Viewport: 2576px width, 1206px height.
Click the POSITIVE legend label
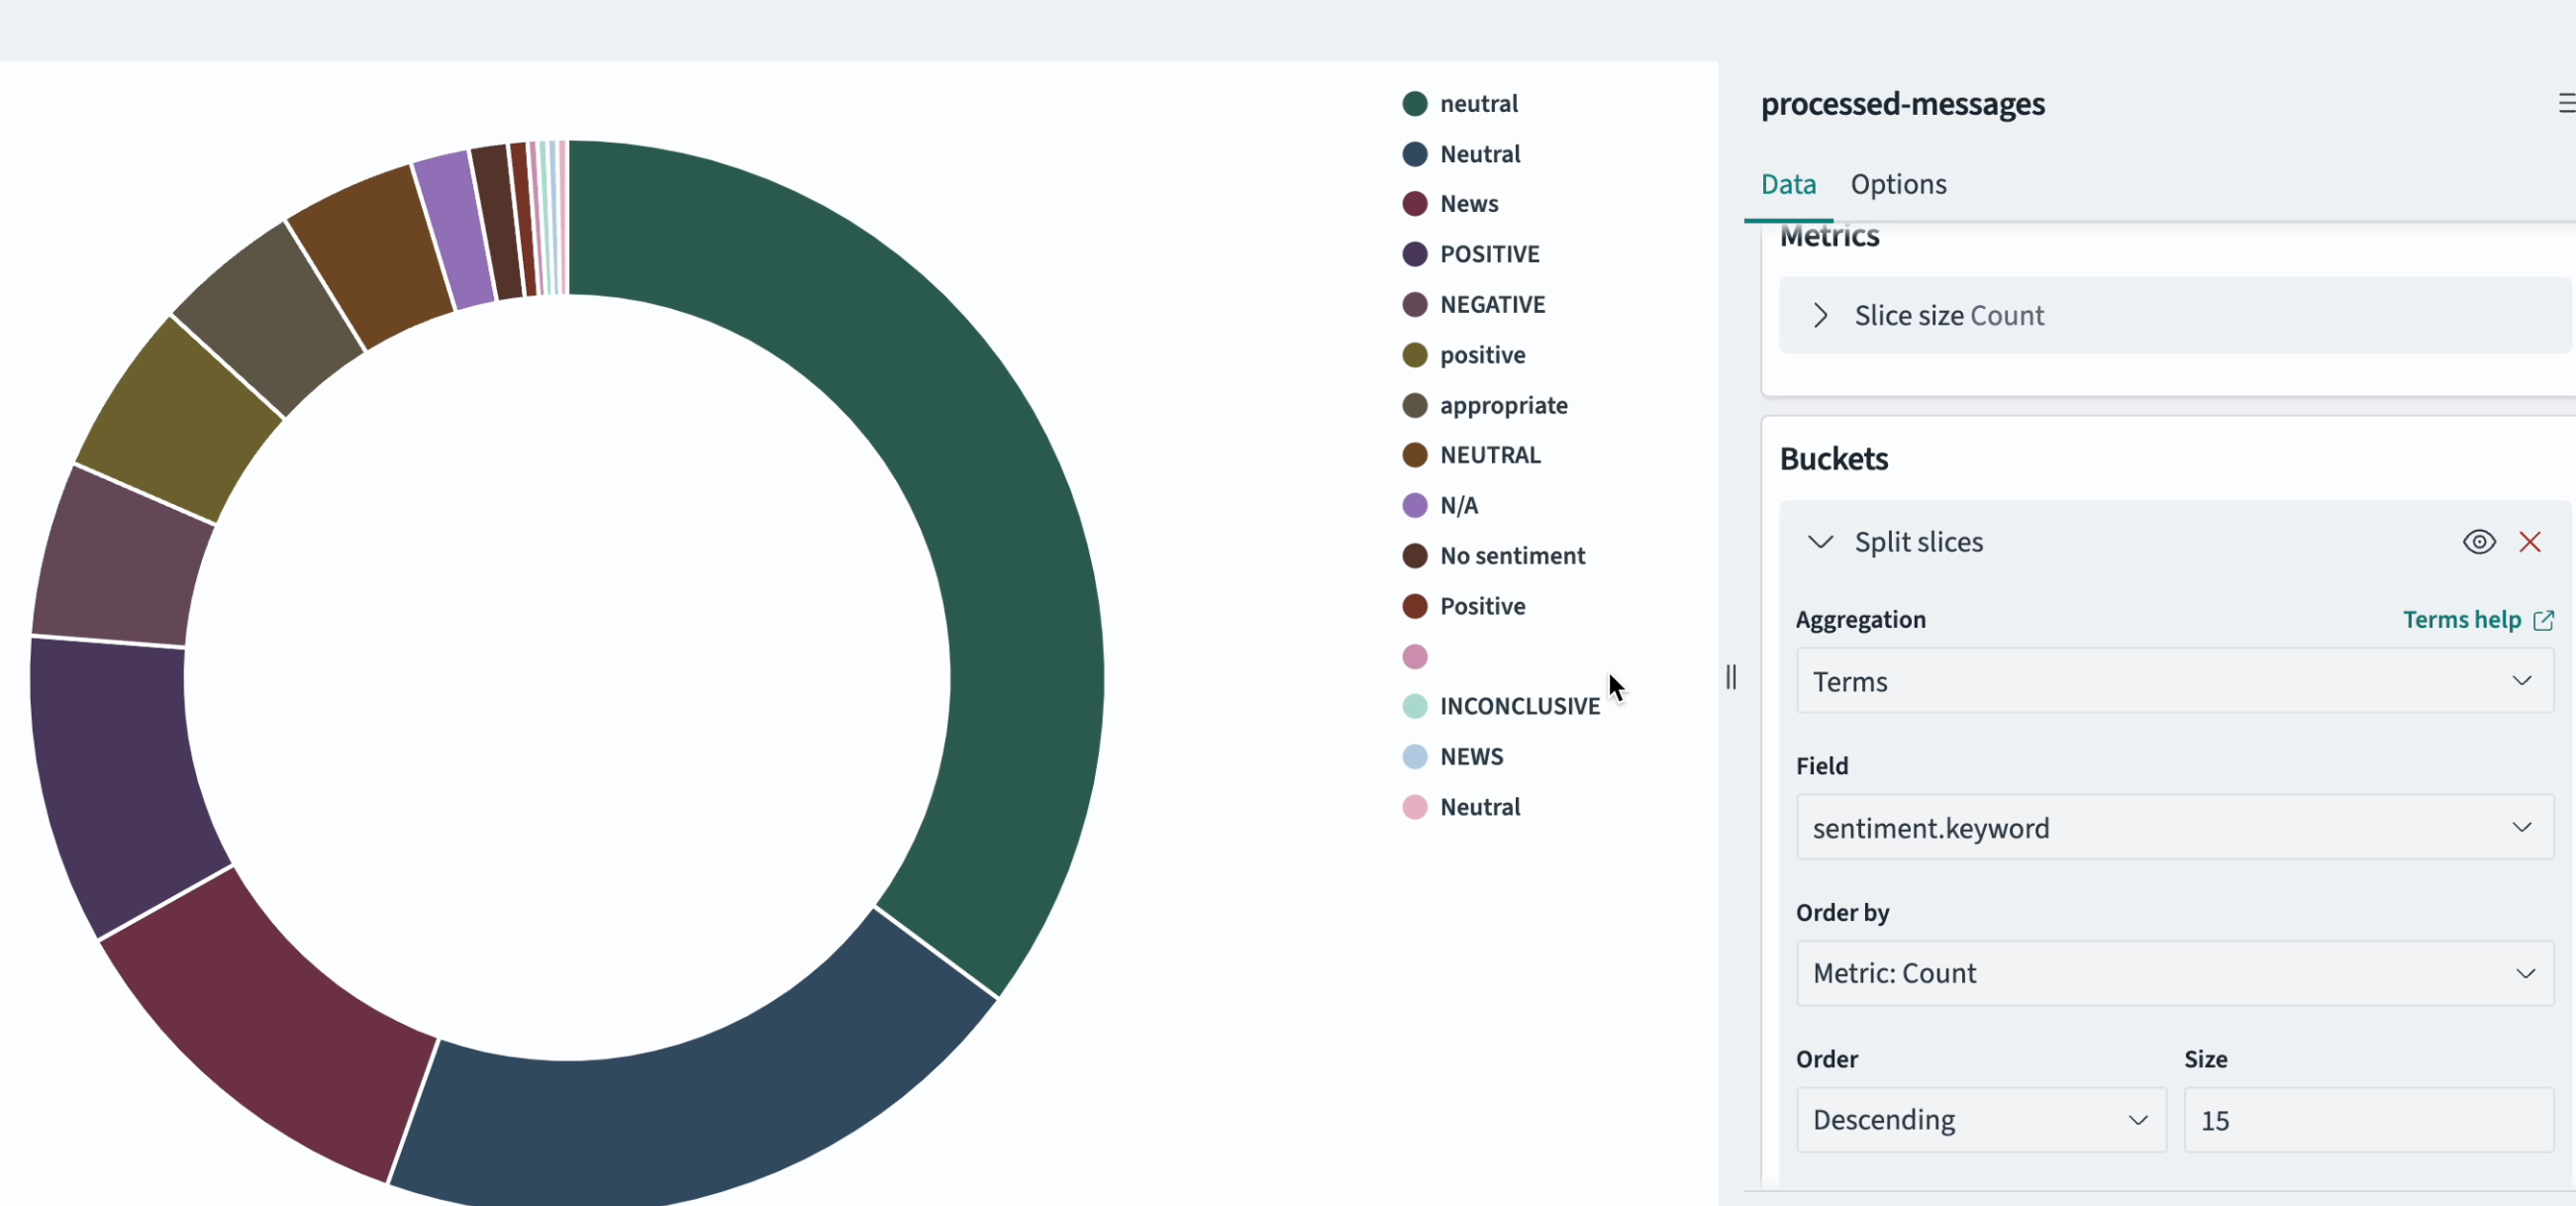[1488, 254]
